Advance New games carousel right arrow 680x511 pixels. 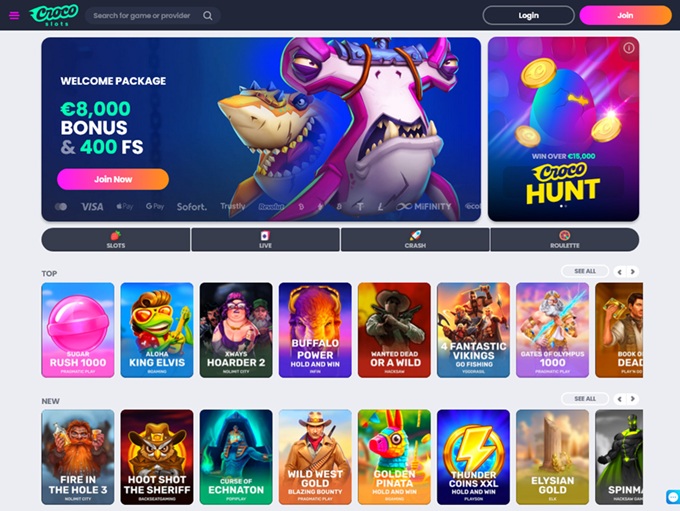[x=633, y=399]
